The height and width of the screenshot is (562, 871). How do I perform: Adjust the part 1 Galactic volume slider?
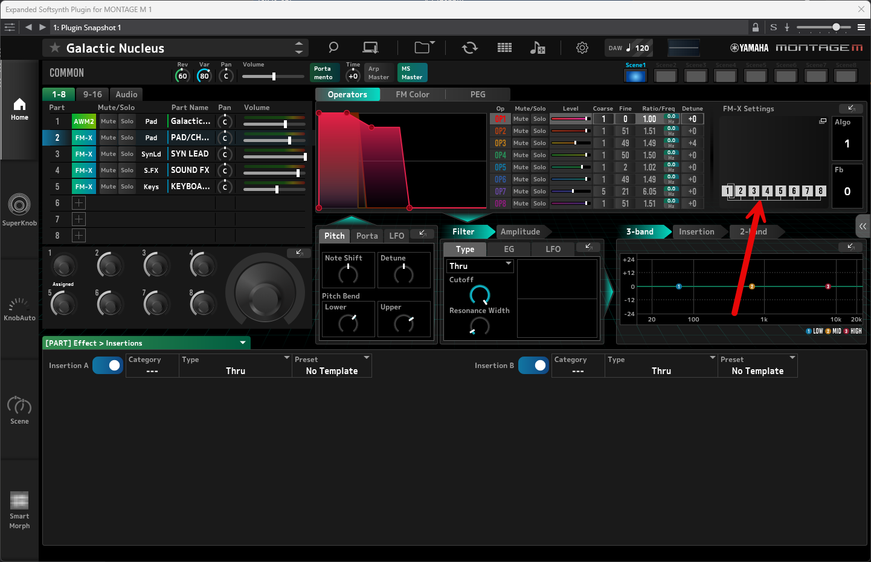[x=285, y=123]
